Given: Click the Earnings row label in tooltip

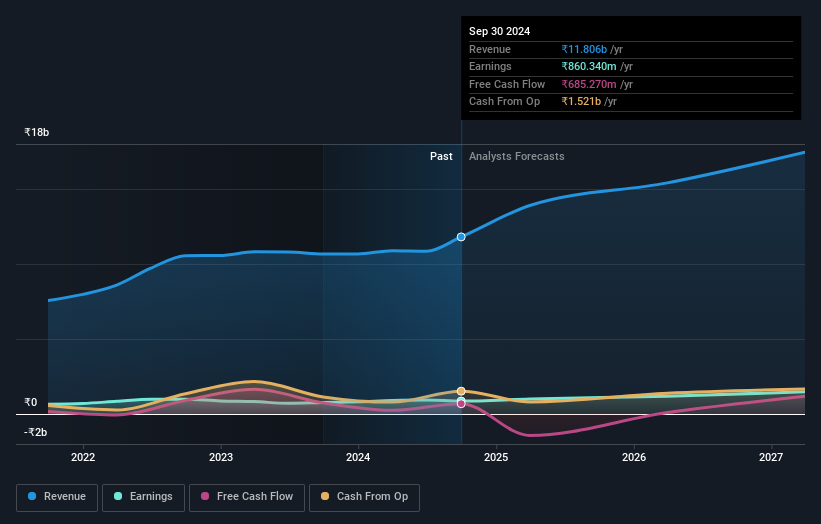Looking at the screenshot, I should (490, 66).
